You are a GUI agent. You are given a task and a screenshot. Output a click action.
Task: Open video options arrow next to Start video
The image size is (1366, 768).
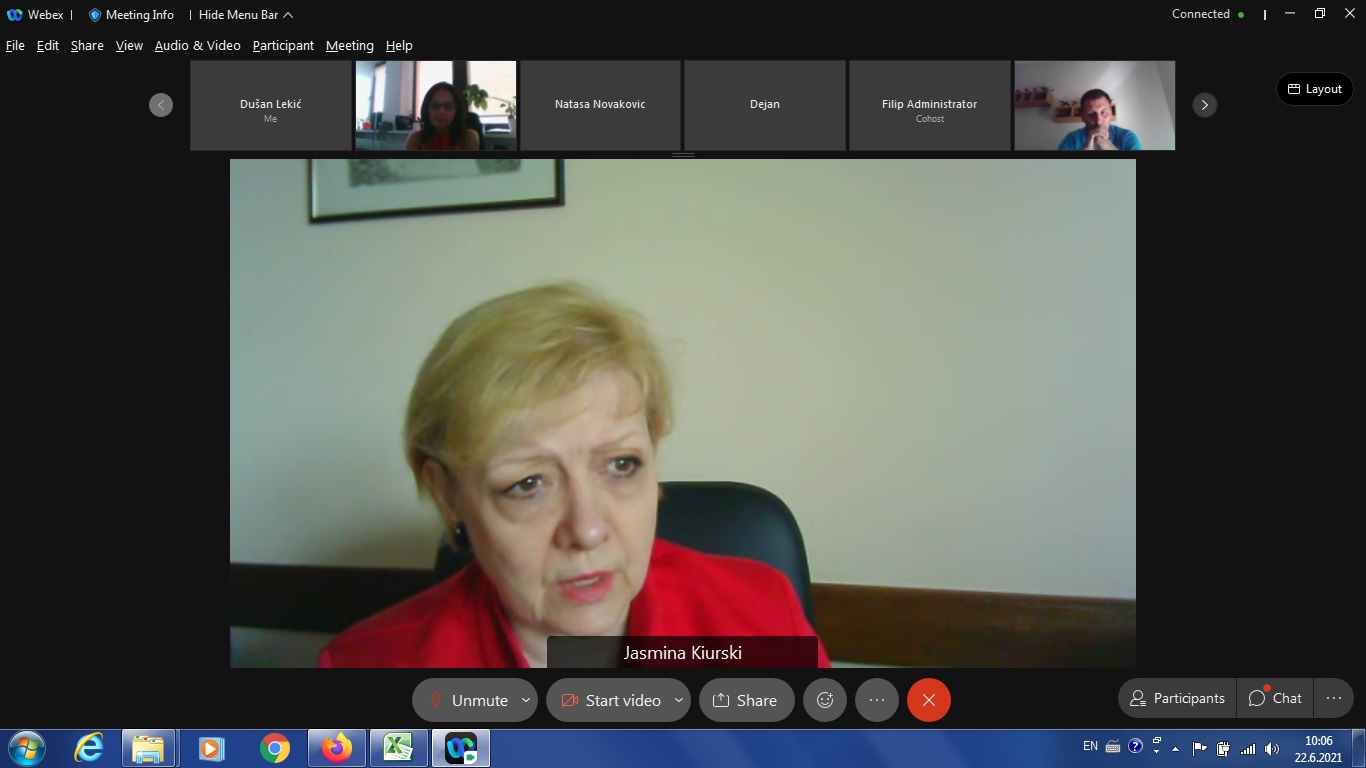[679, 700]
